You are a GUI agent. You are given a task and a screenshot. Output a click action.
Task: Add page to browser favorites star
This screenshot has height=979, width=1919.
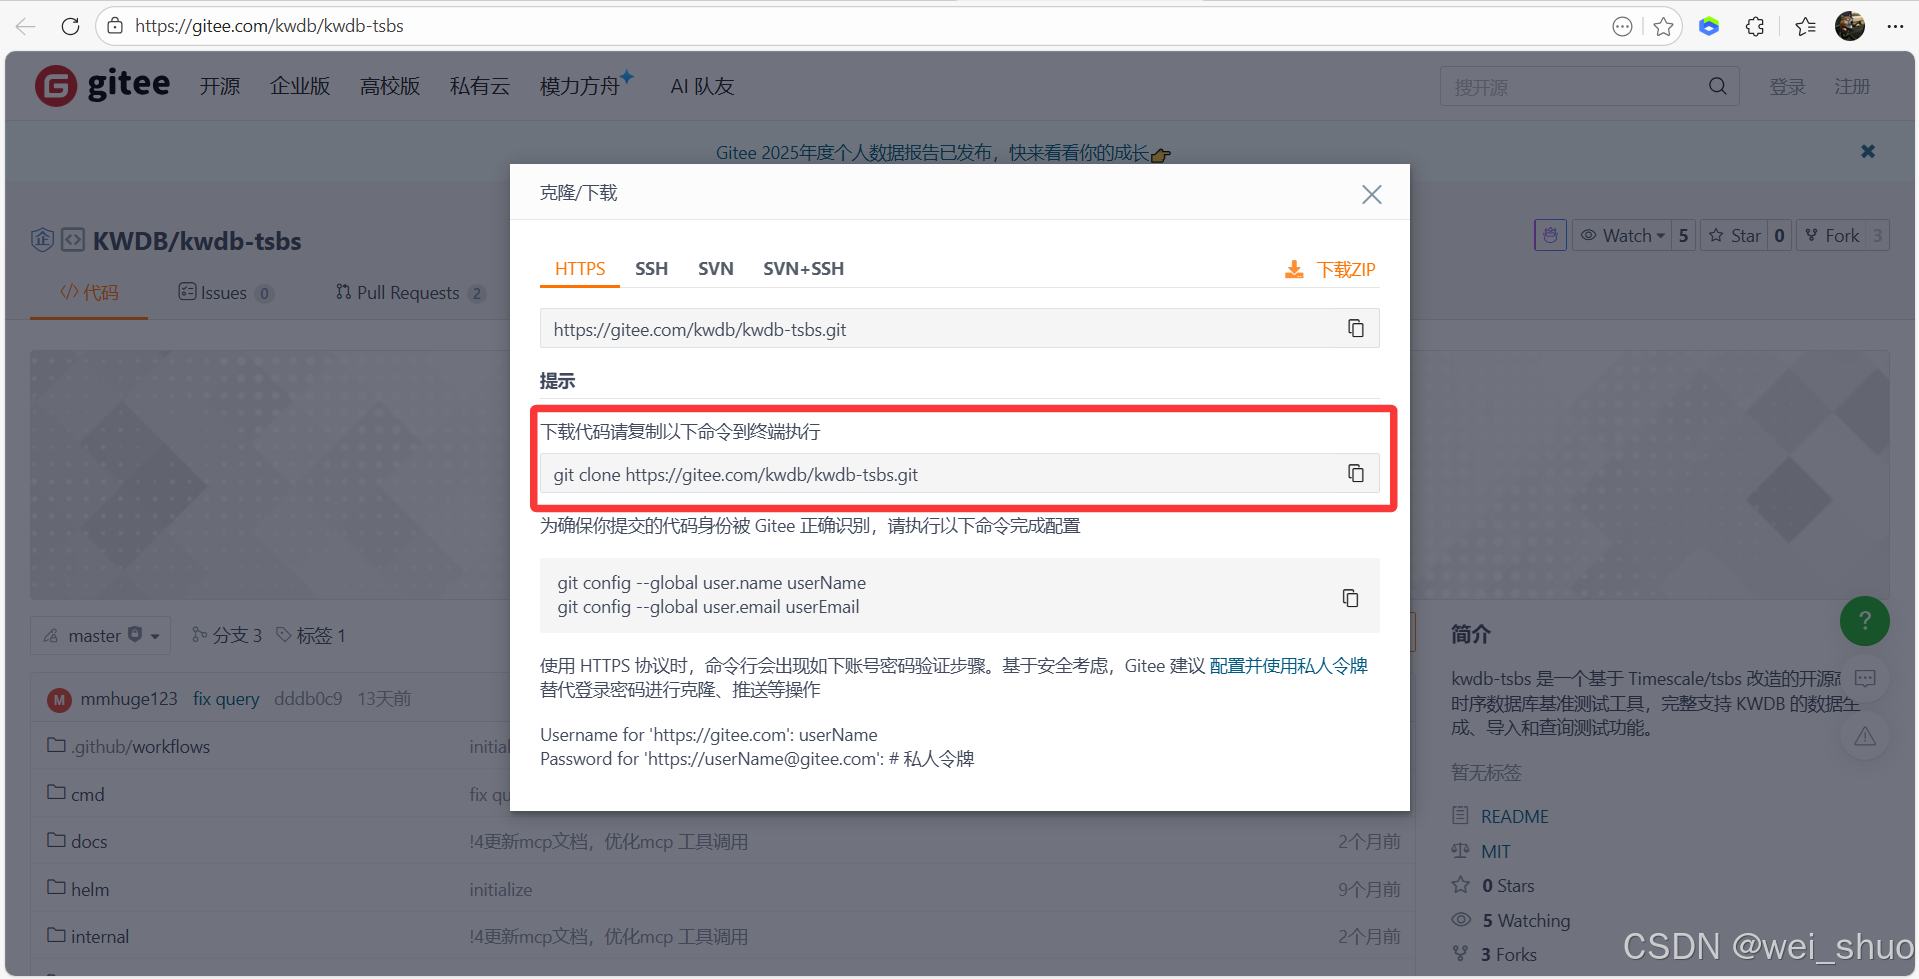pos(1663,27)
